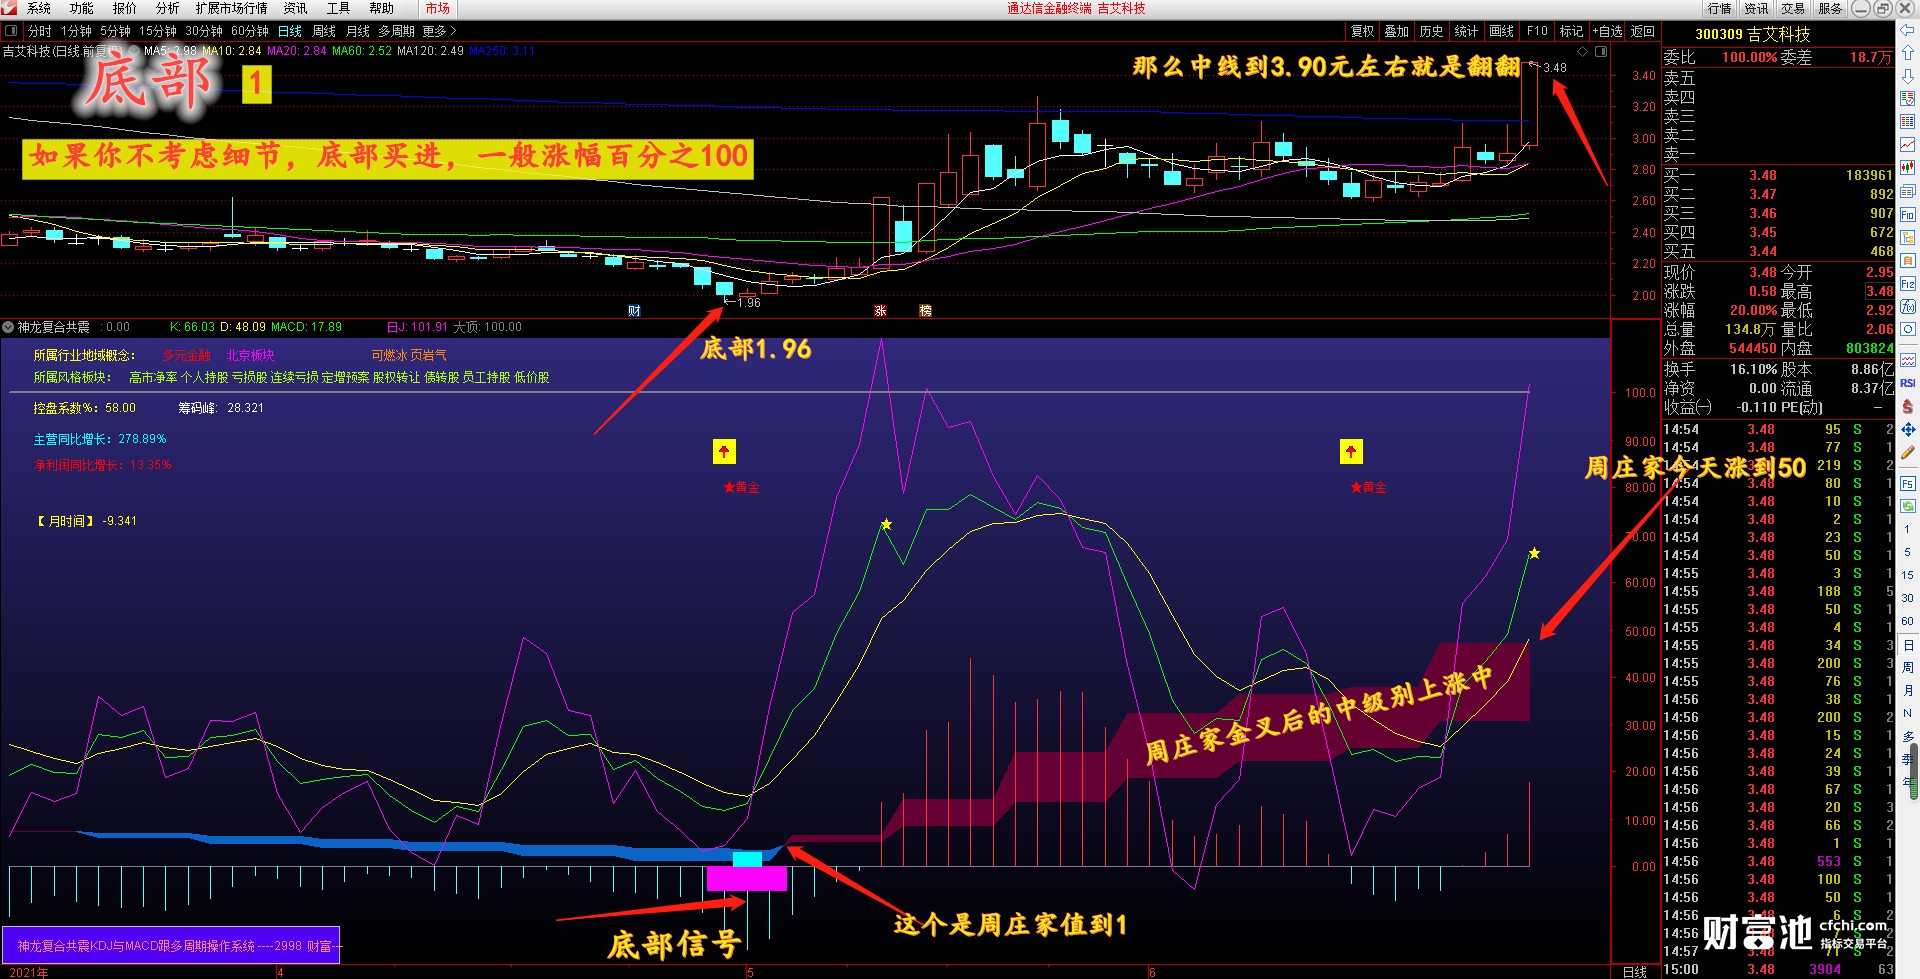The height and width of the screenshot is (979, 1920).
Task: Click the blue four-way move arrows icon
Action: click(1907, 430)
